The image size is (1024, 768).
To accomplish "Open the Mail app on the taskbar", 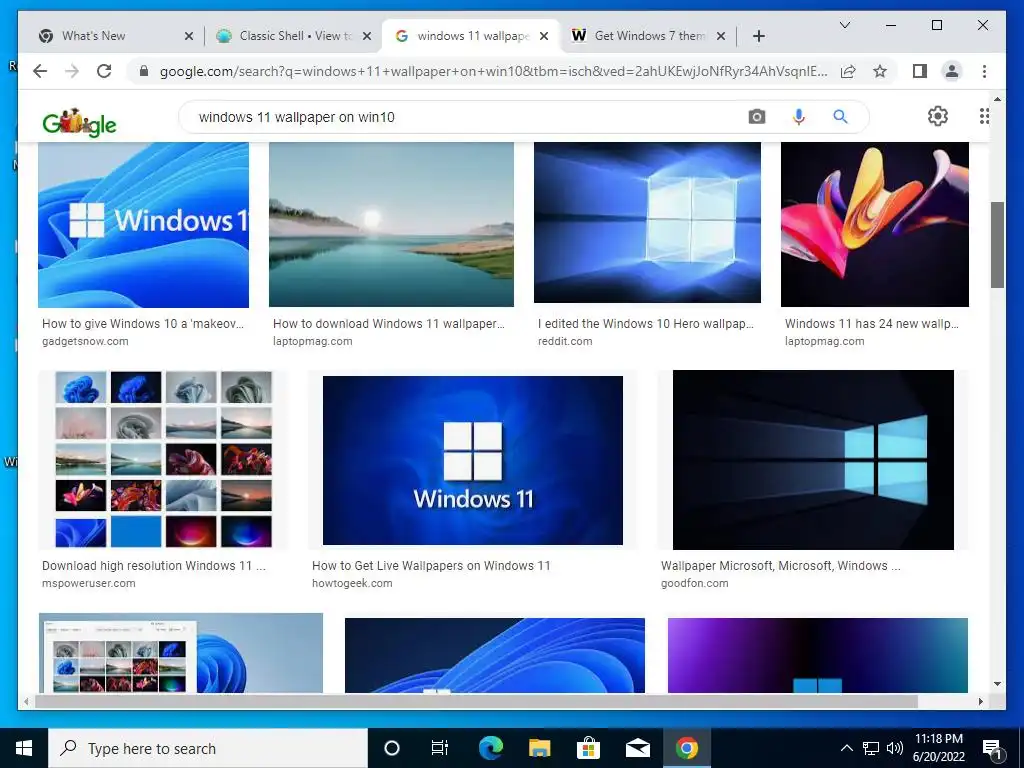I will 637,748.
